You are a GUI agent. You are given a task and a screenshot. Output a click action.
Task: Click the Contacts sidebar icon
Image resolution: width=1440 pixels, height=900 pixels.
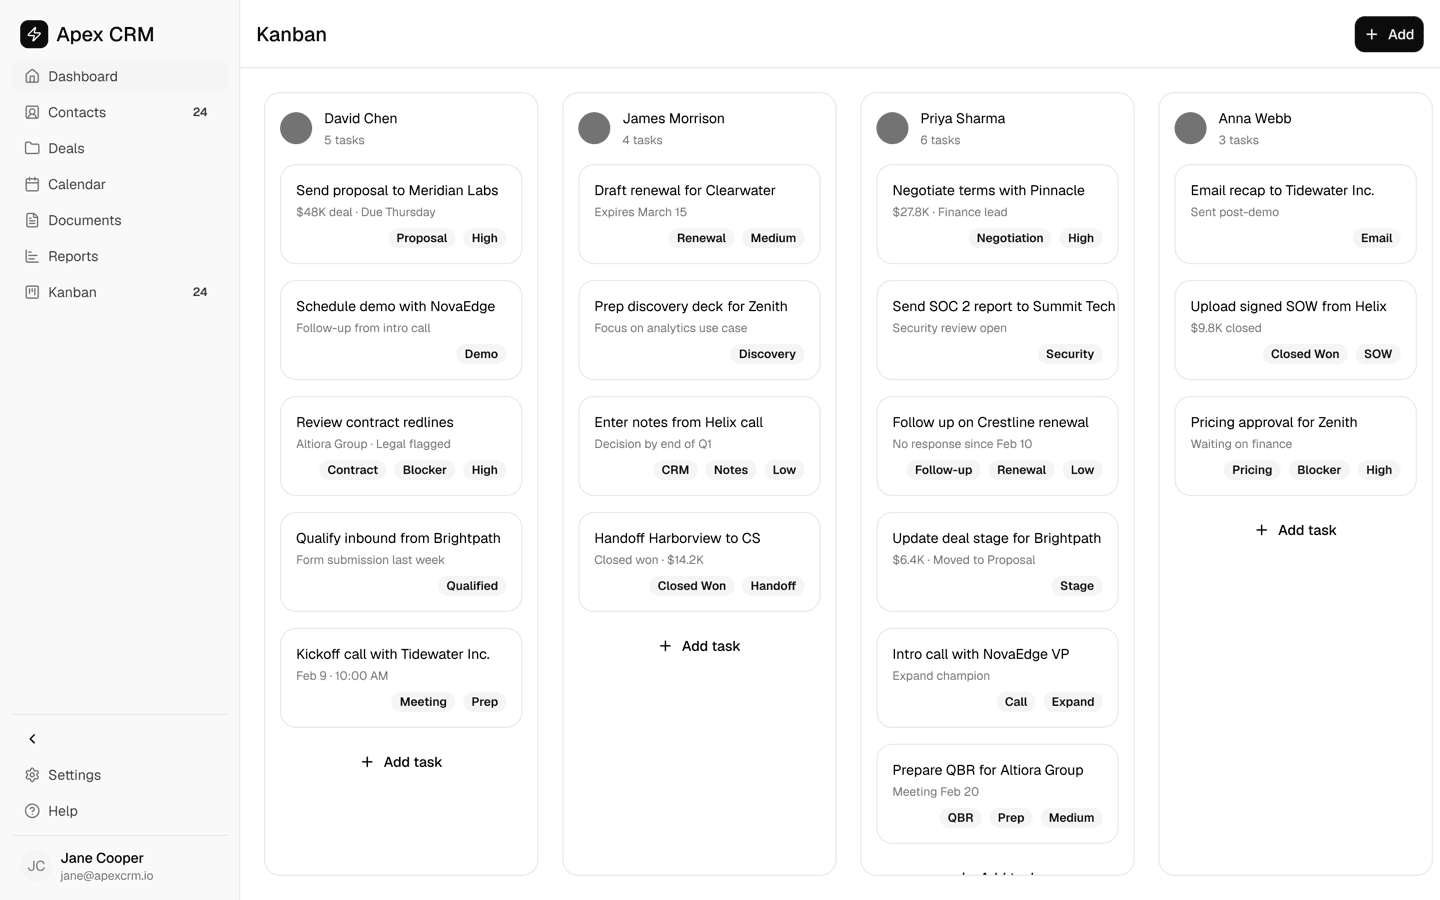[x=33, y=112]
